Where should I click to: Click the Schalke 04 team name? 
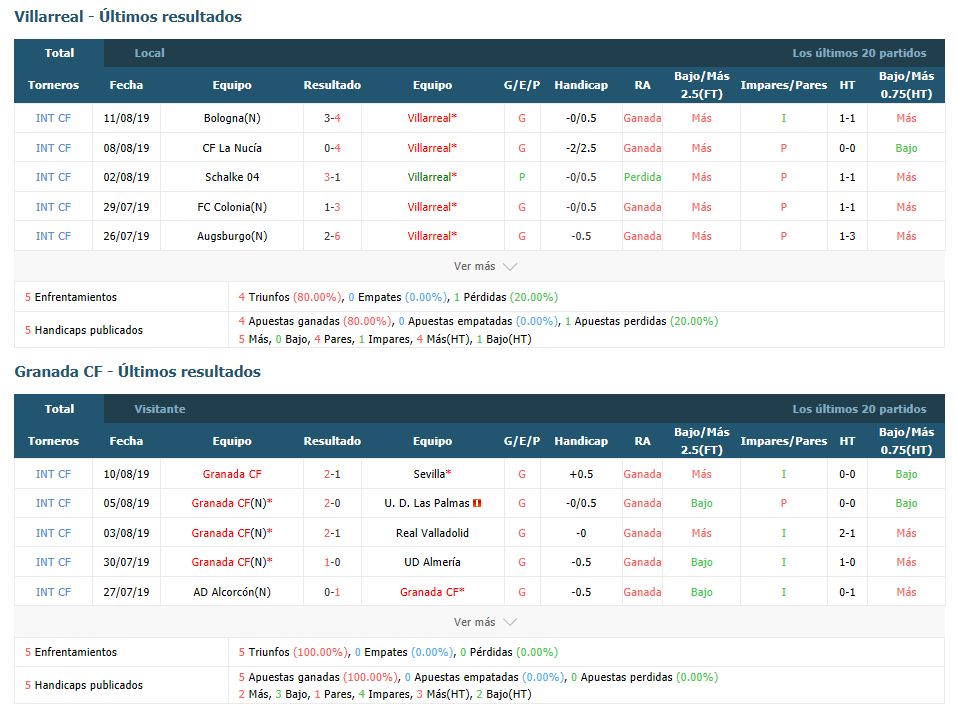coord(232,177)
